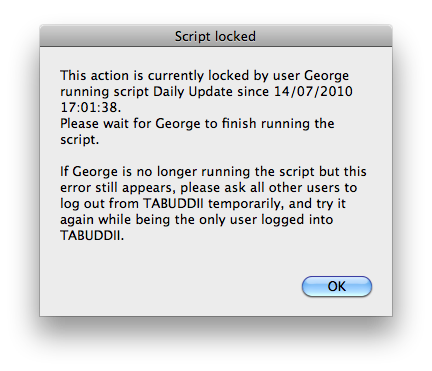Click the final 'TABUDDII.' word
The width and height of the screenshot is (432, 371).
click(x=92, y=236)
